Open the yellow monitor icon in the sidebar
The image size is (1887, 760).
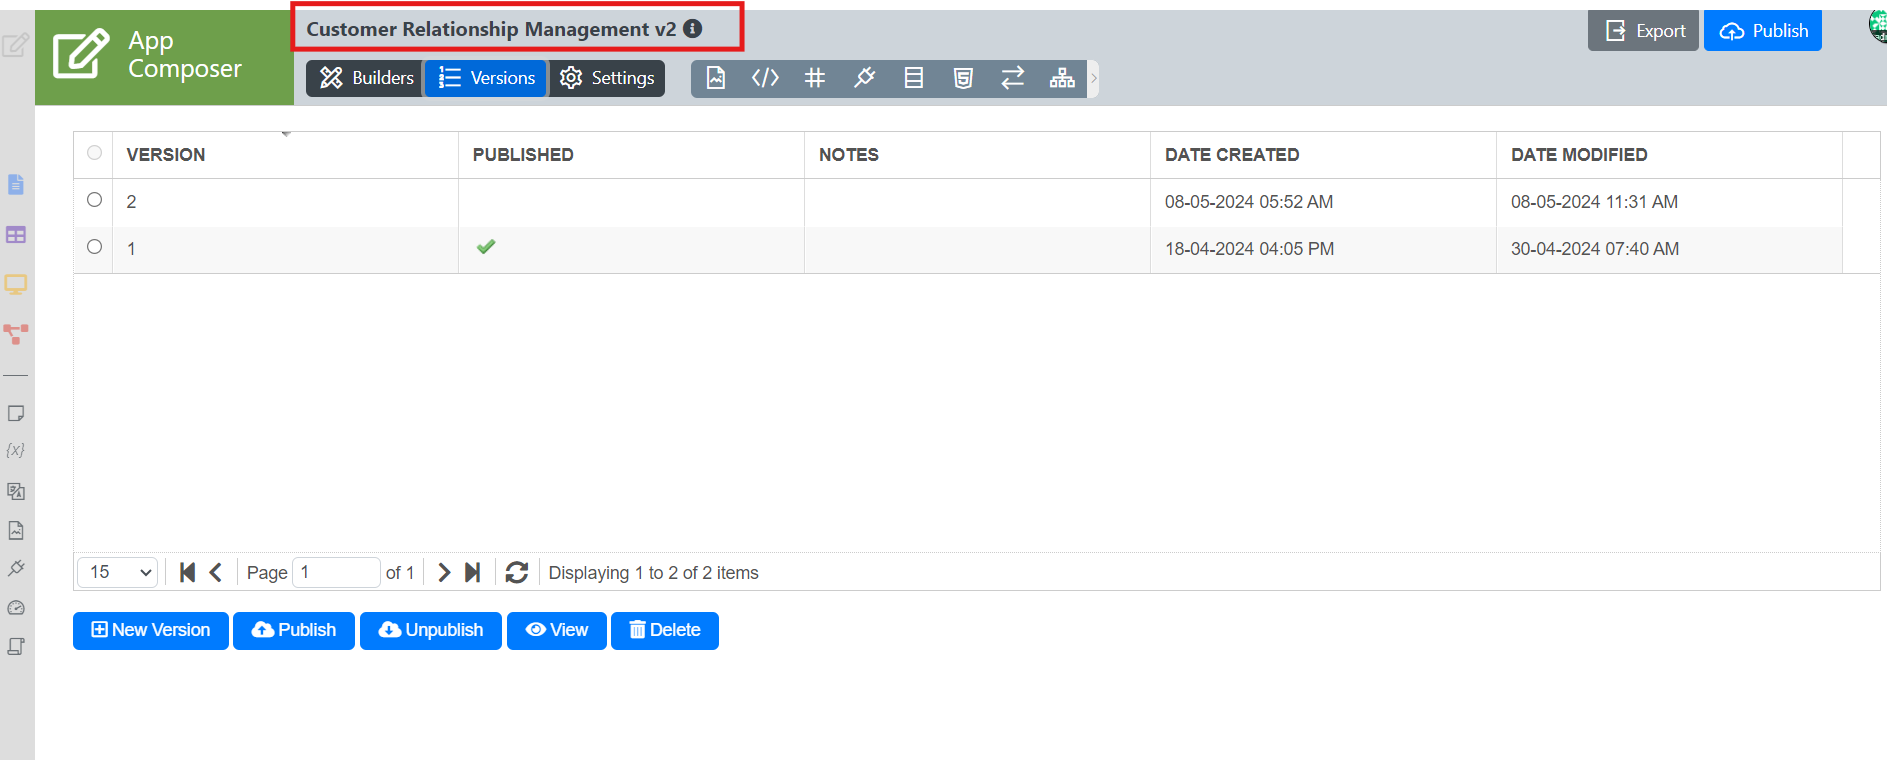[16, 285]
